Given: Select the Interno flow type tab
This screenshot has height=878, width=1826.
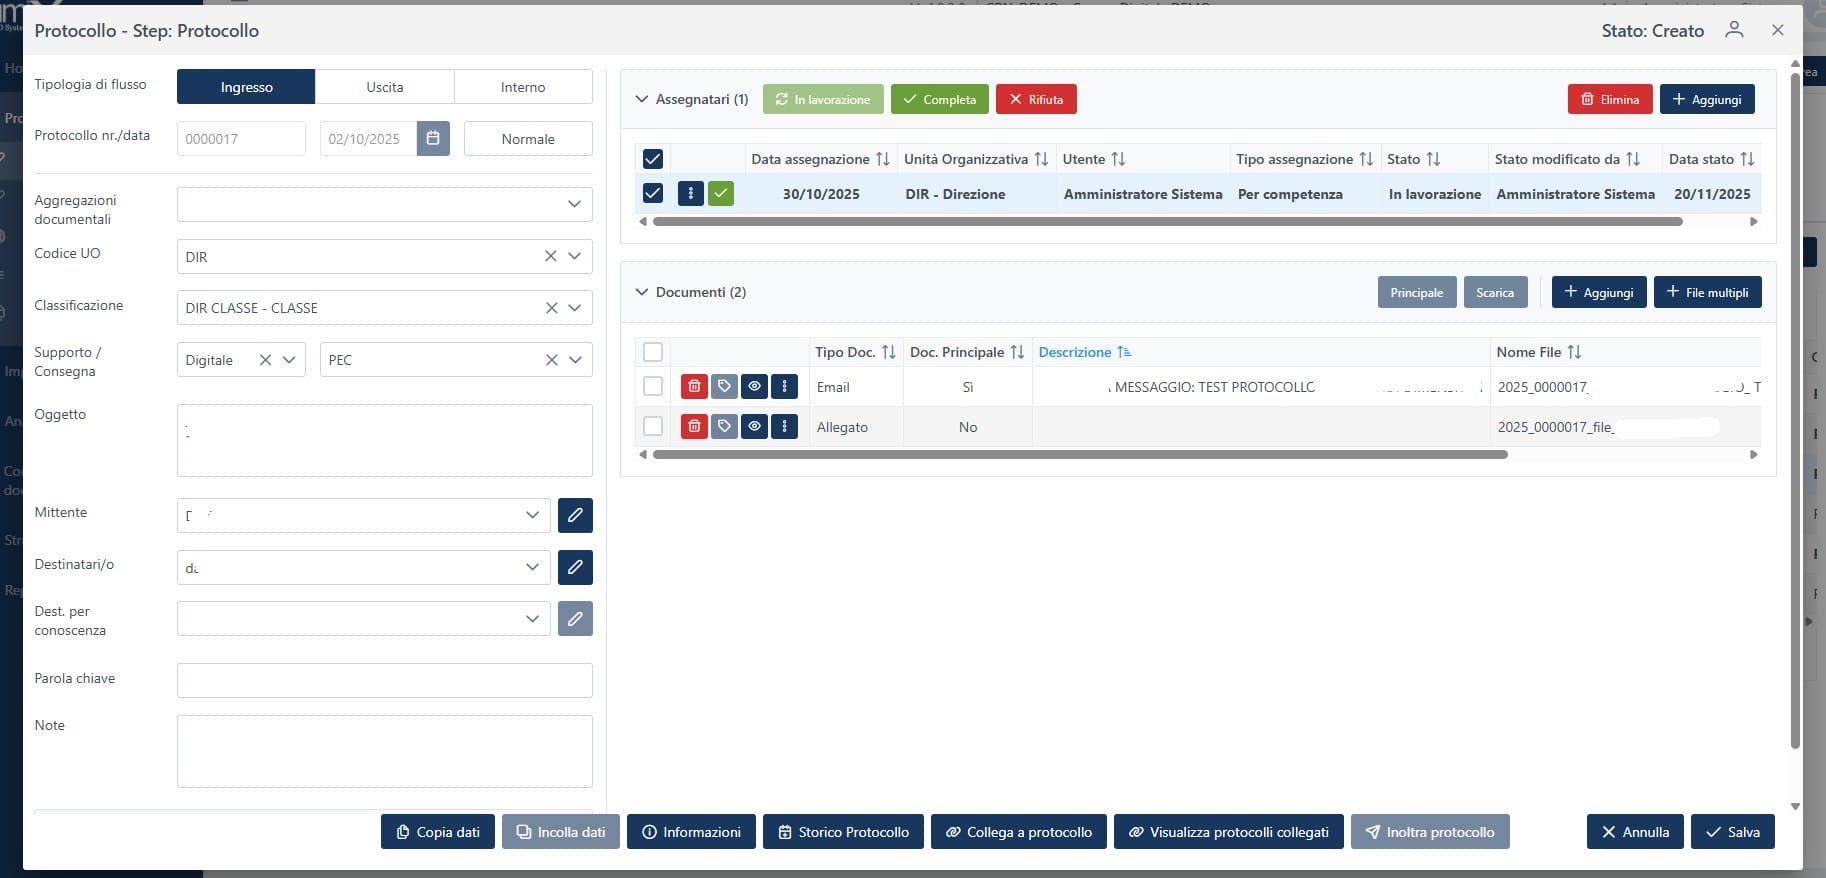Looking at the screenshot, I should tap(523, 87).
